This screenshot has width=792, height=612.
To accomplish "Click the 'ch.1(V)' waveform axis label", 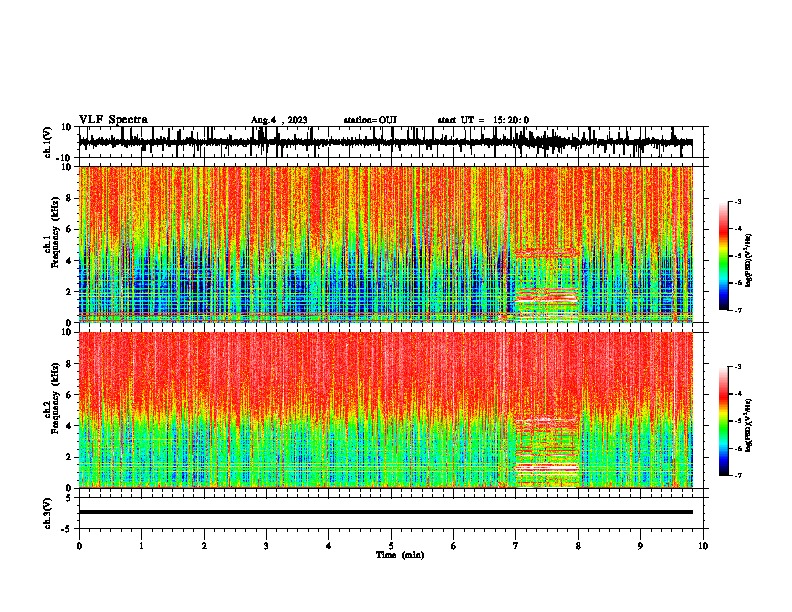I will coord(48,142).
